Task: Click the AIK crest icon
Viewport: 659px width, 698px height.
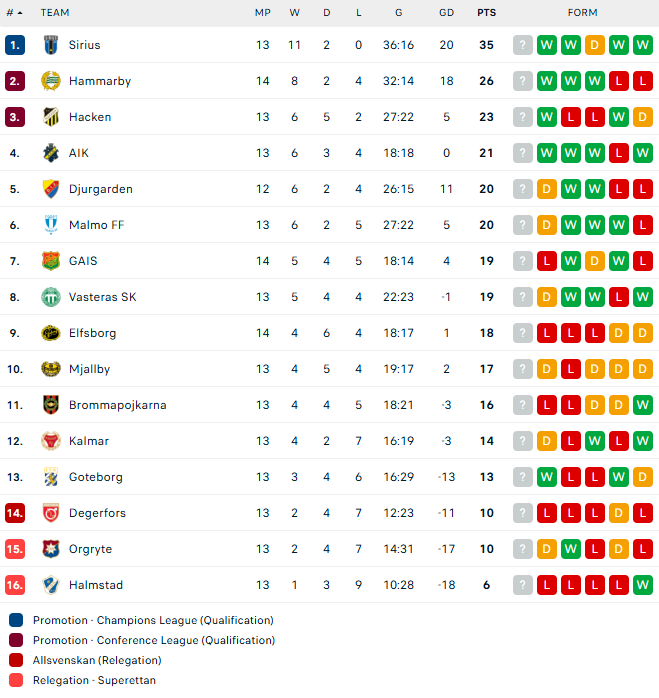Action: (x=51, y=153)
